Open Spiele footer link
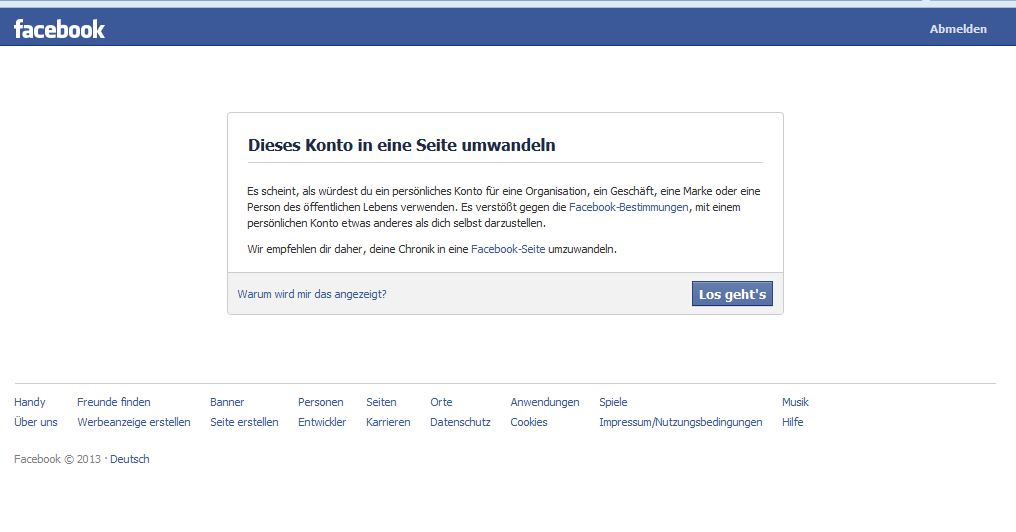The width and height of the screenshot is (1016, 532). click(x=613, y=402)
